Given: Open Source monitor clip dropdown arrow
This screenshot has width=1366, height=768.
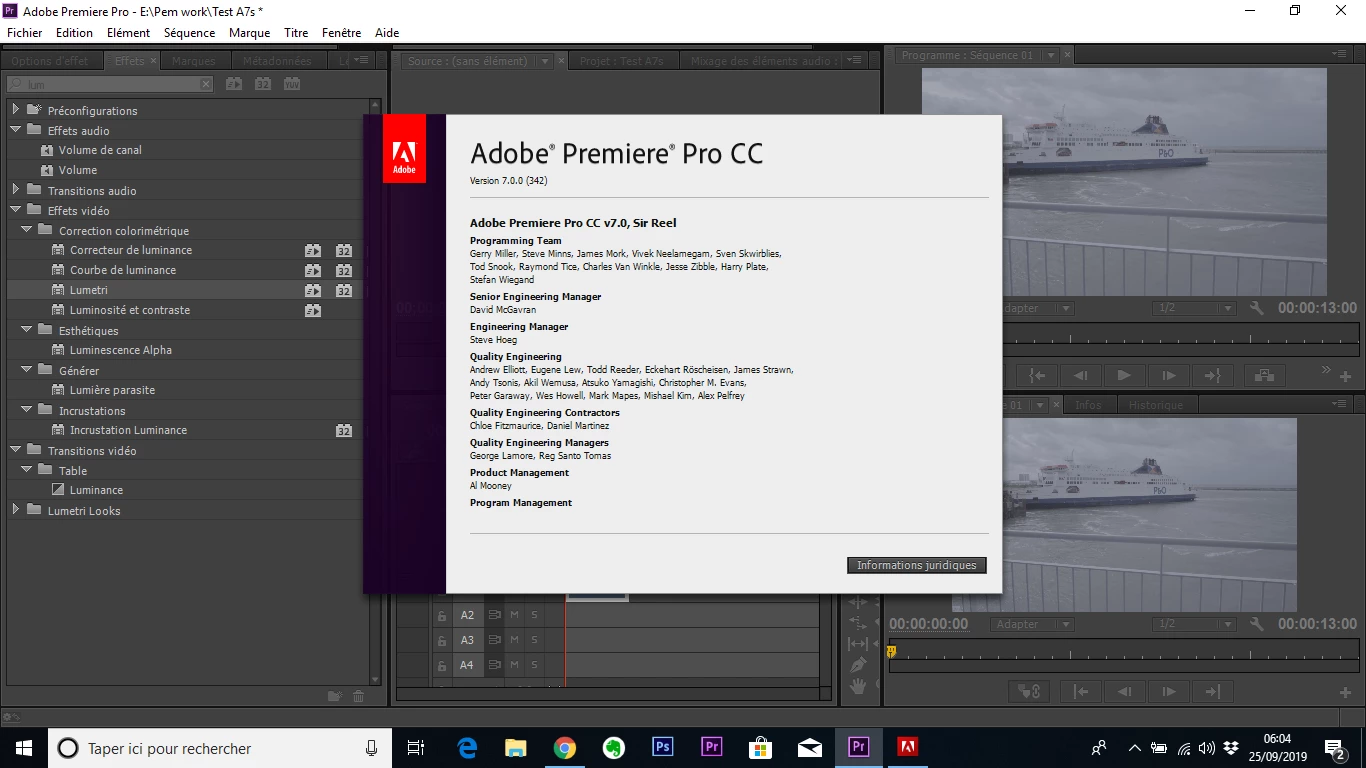Looking at the screenshot, I should (x=545, y=61).
